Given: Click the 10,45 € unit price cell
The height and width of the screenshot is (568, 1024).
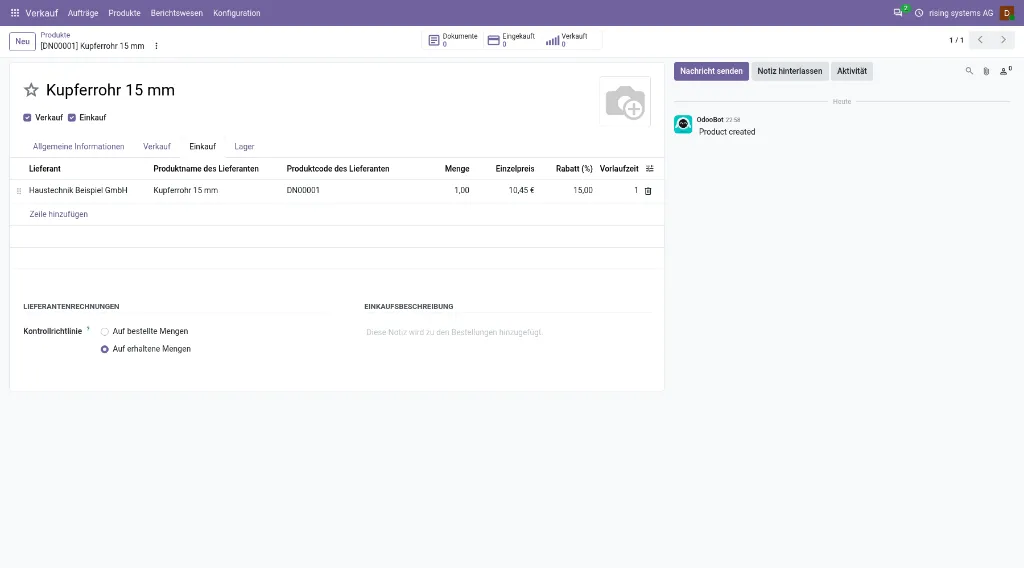Looking at the screenshot, I should pos(521,191).
